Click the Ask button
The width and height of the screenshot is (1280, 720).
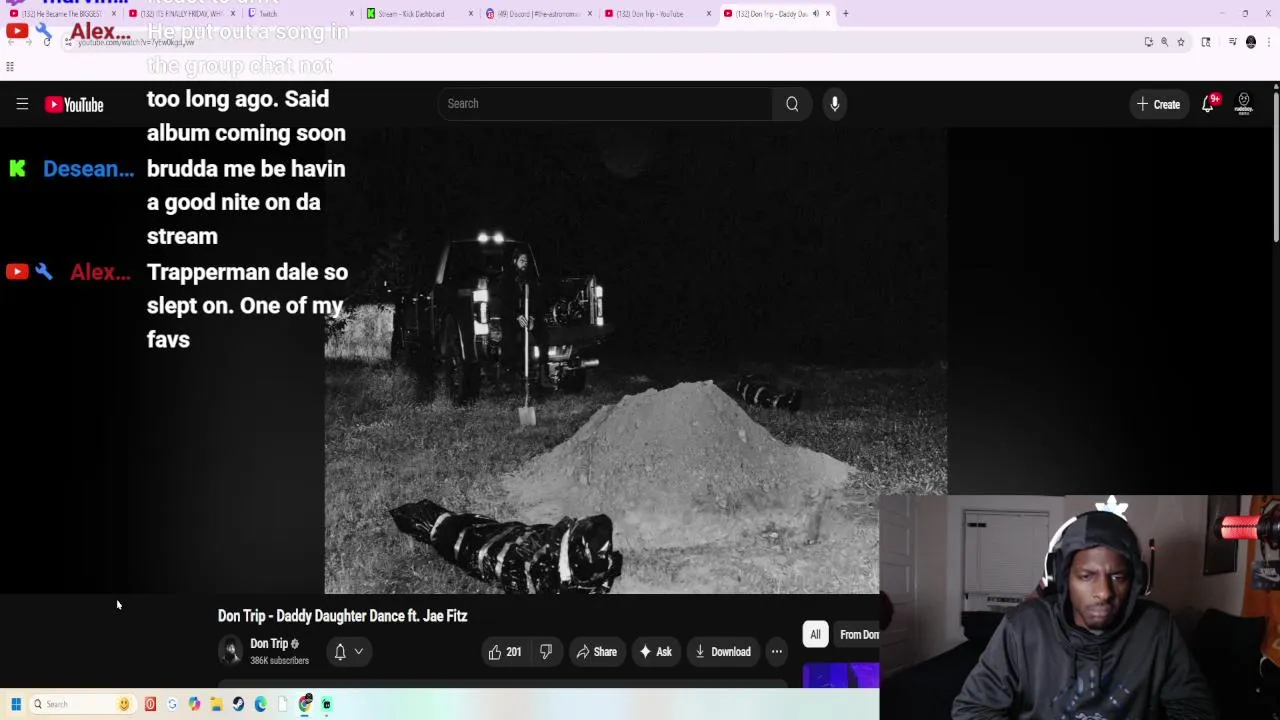[656, 652]
